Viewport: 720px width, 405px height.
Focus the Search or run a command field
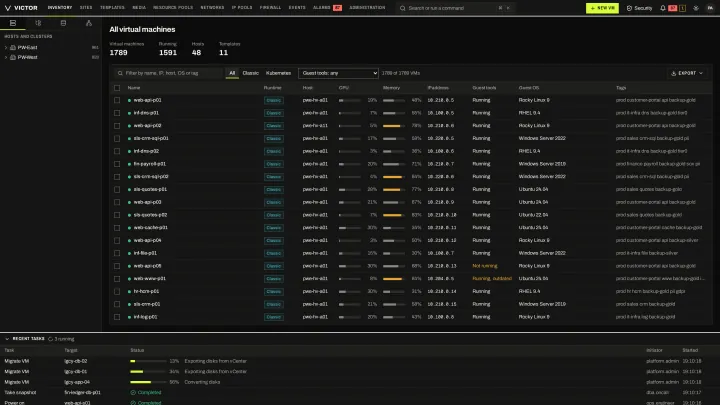tap(455, 8)
